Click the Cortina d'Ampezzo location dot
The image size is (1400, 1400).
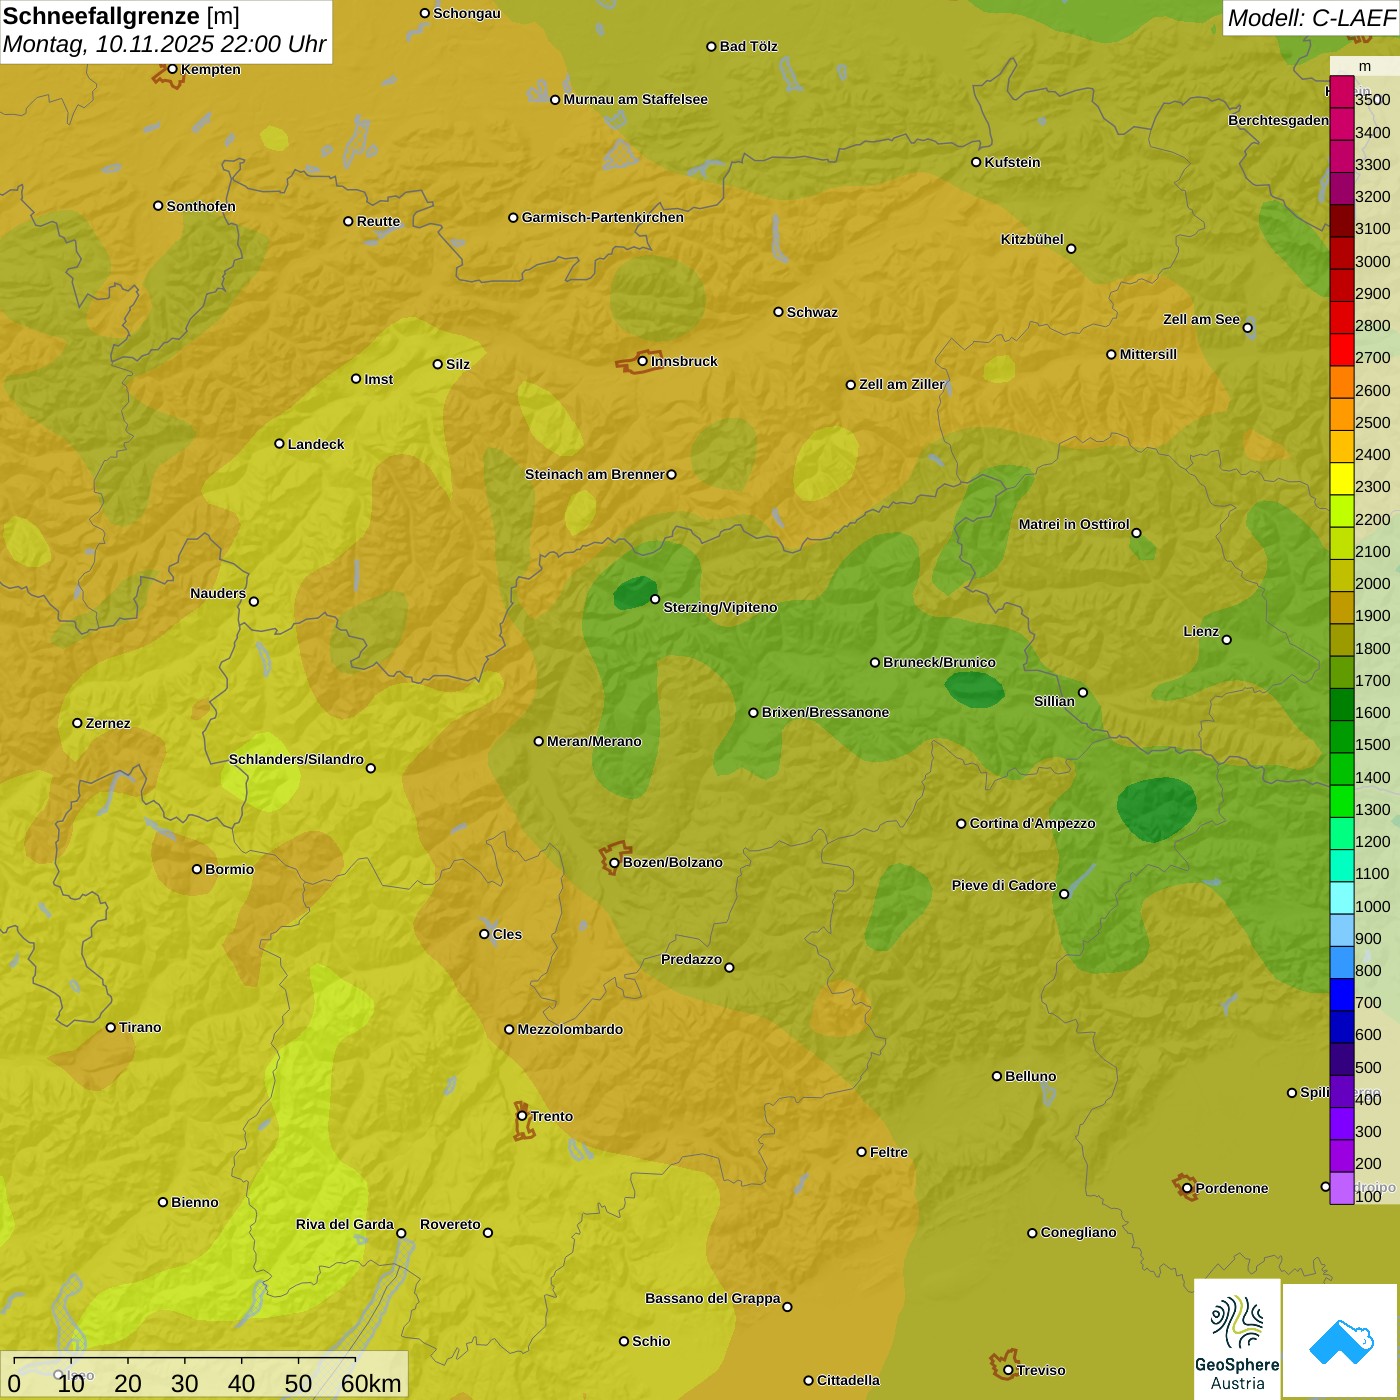(961, 824)
